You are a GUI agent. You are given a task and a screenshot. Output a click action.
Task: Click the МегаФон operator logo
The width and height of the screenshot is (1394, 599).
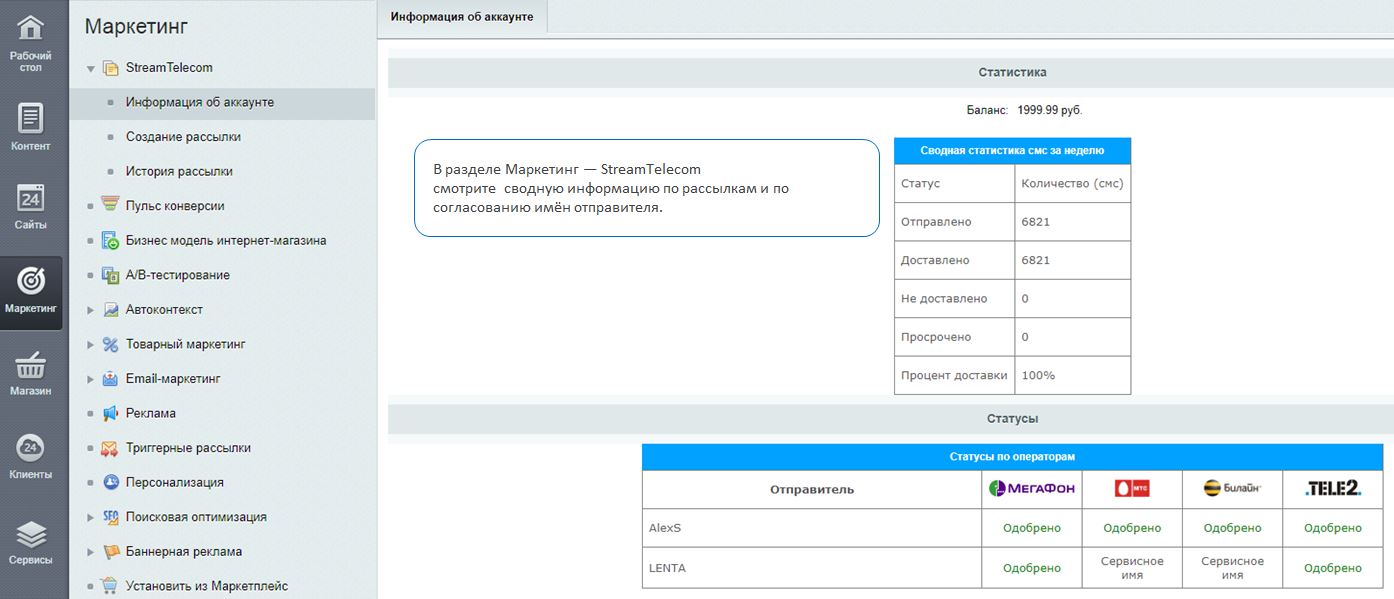click(1031, 489)
